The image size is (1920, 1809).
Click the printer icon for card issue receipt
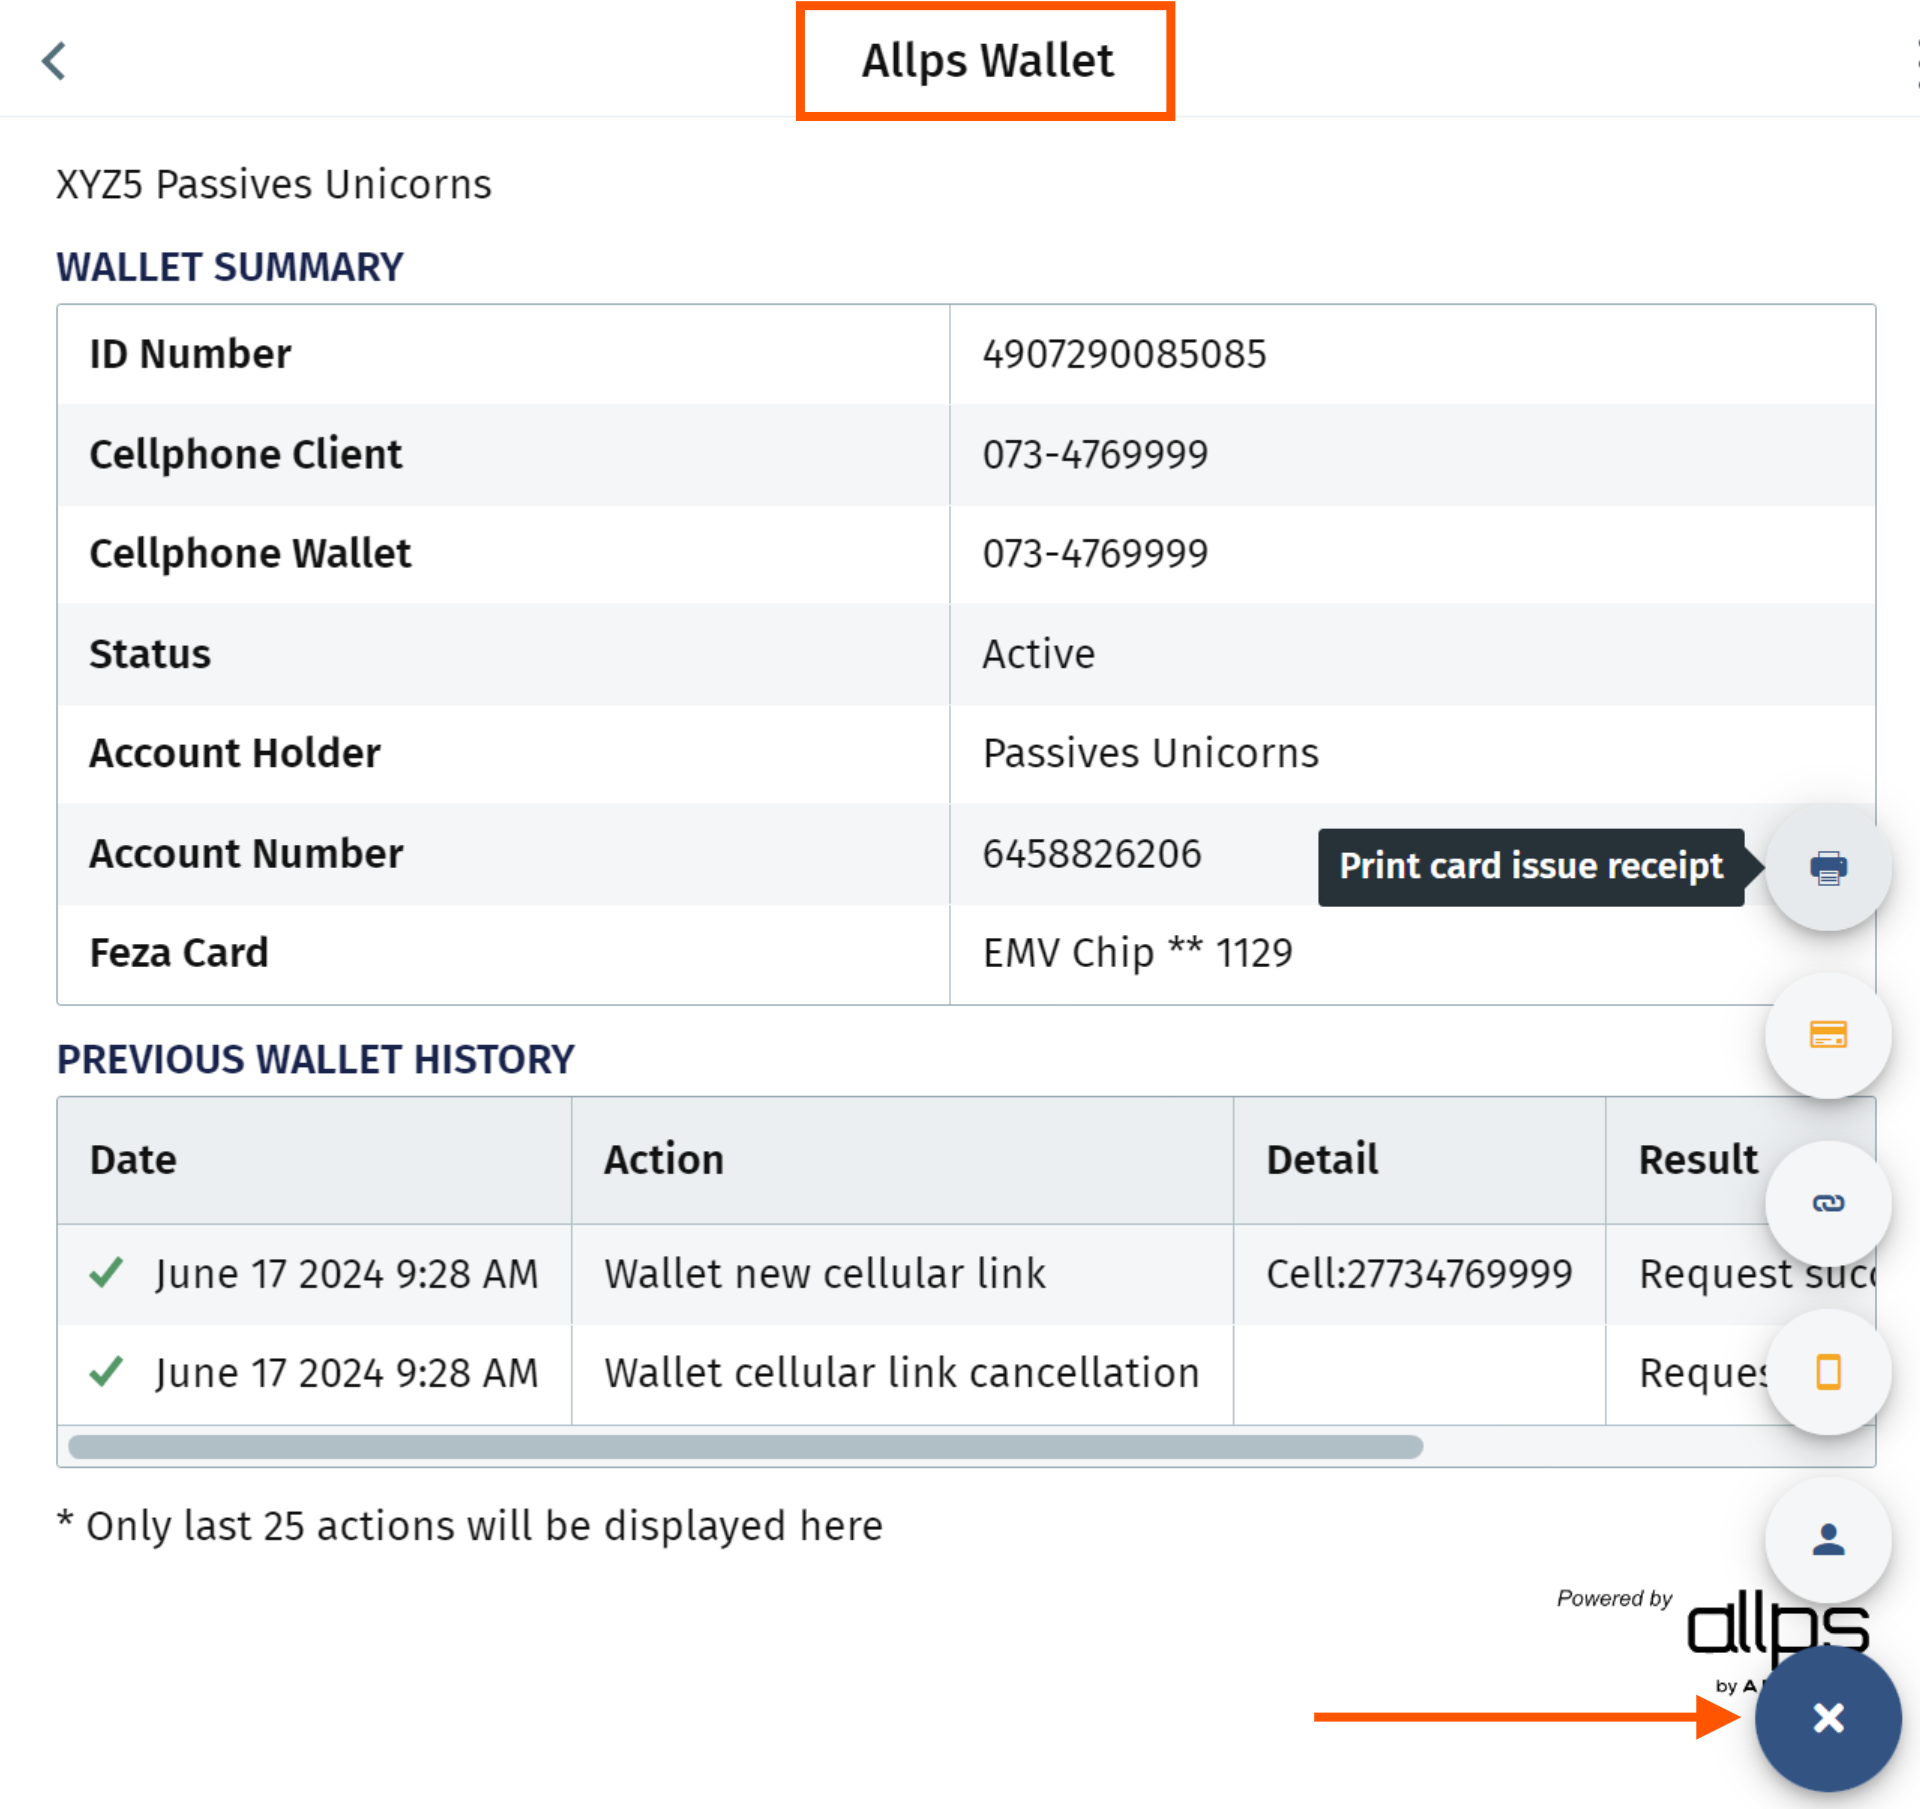[x=1828, y=867]
